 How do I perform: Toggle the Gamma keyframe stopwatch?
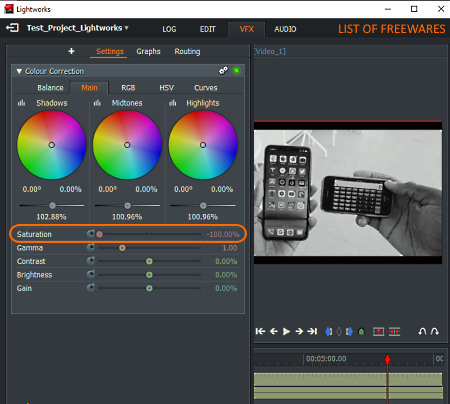coord(90,248)
